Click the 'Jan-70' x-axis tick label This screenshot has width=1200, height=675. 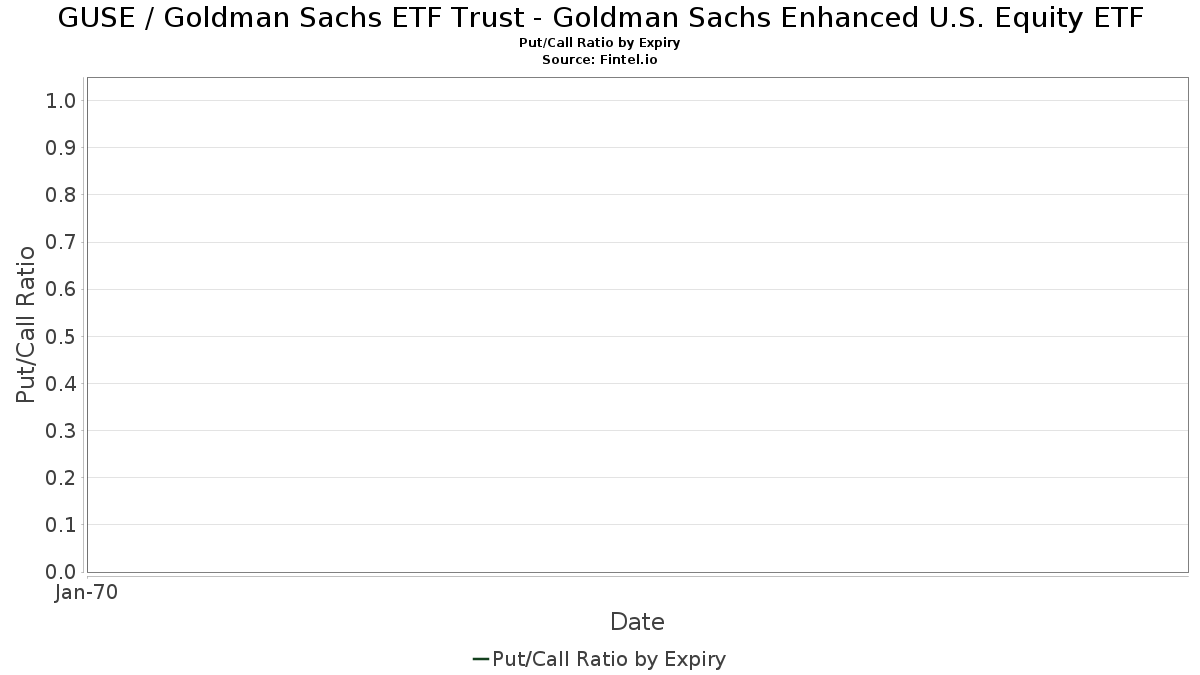point(87,593)
